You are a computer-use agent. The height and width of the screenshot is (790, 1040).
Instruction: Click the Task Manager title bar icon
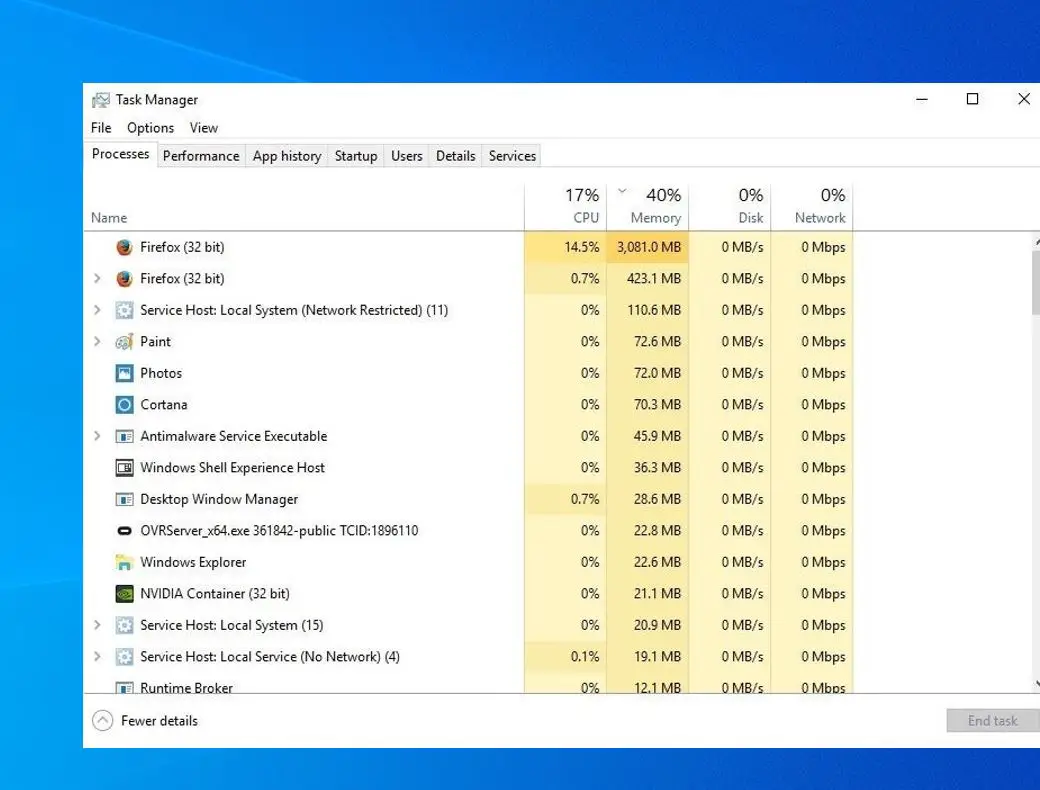pos(101,99)
